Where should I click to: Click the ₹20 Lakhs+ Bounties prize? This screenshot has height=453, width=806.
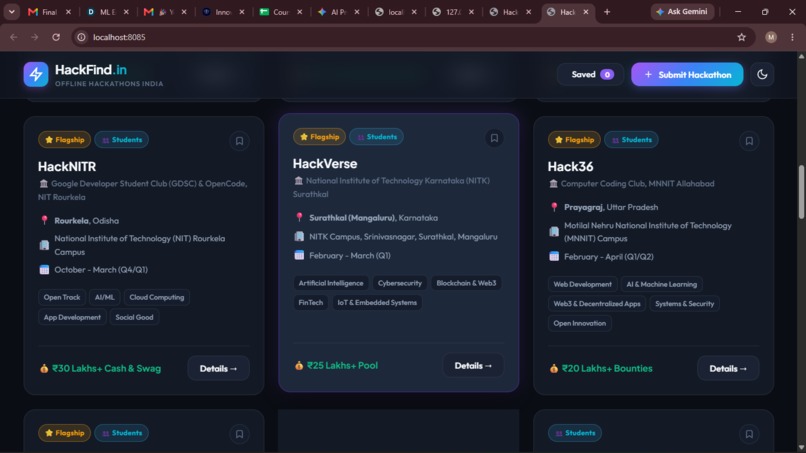pos(607,369)
